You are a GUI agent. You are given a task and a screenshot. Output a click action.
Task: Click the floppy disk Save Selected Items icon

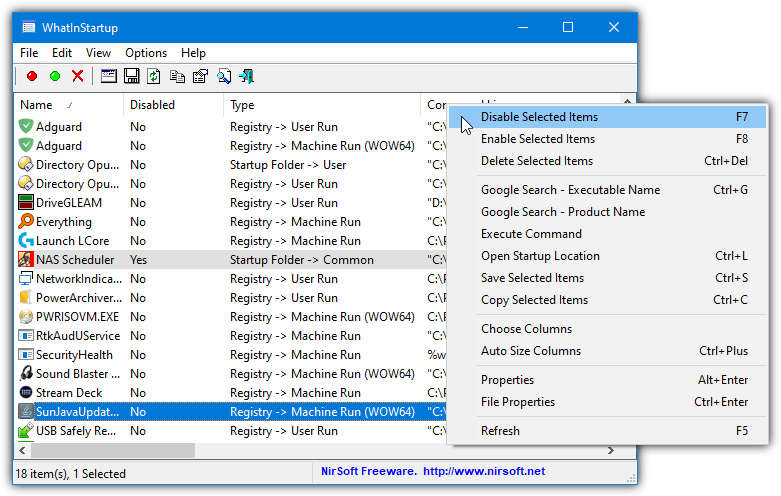coord(131,76)
